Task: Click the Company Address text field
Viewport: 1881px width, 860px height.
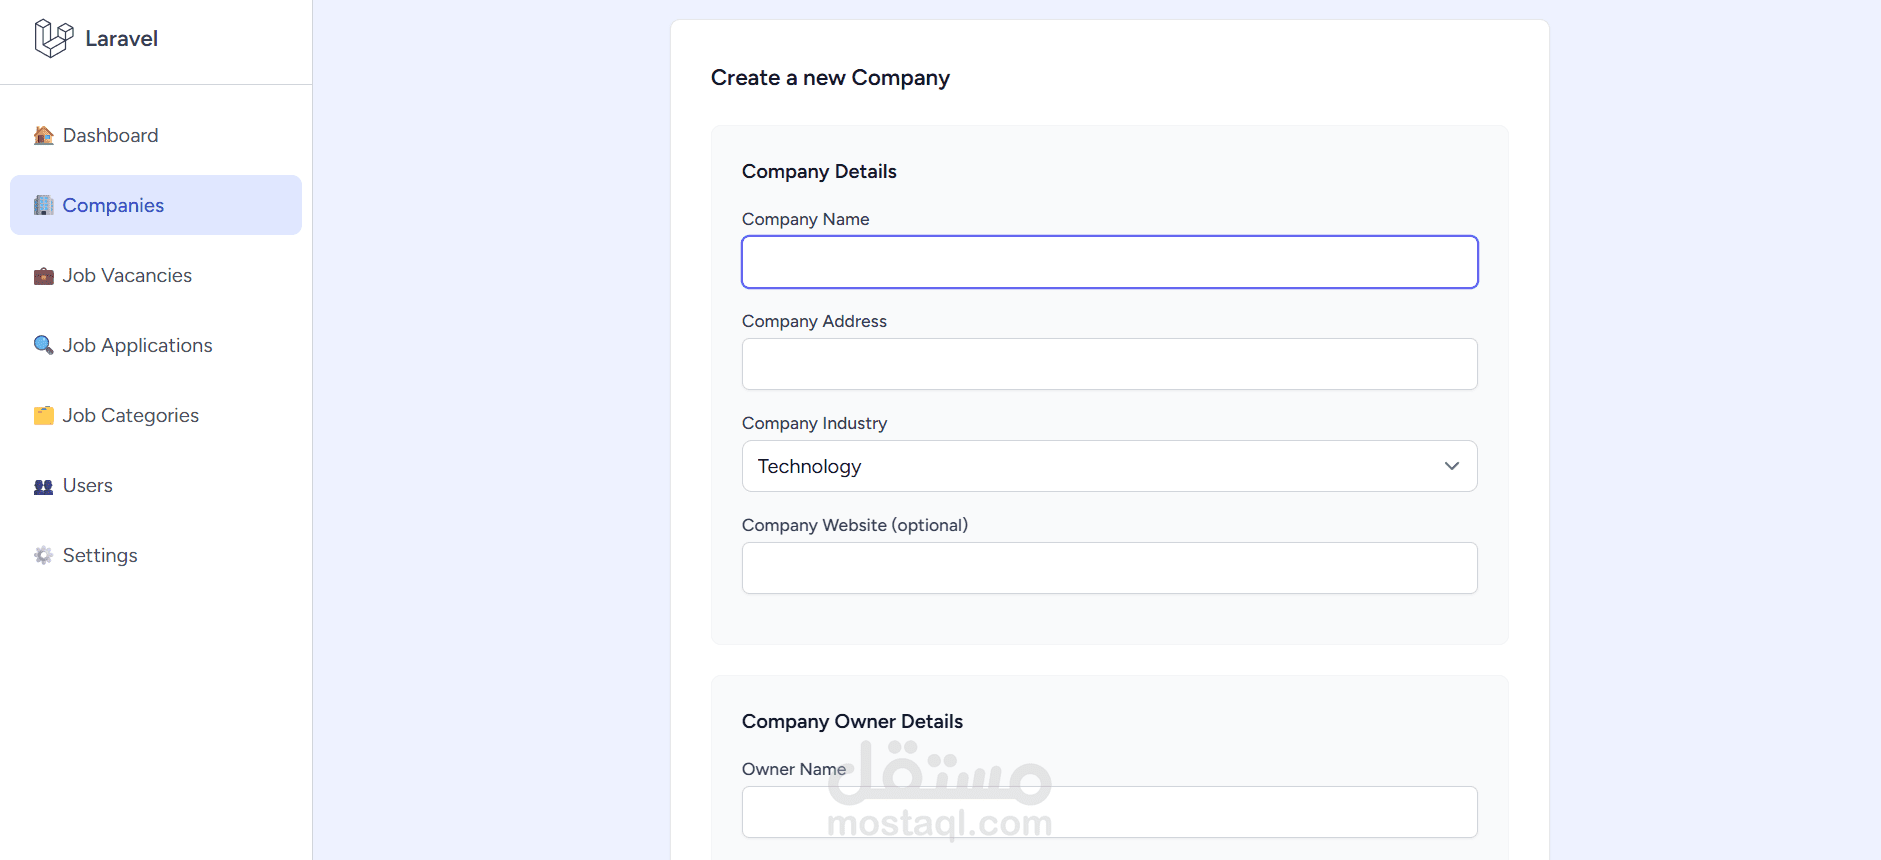Action: (x=1109, y=364)
